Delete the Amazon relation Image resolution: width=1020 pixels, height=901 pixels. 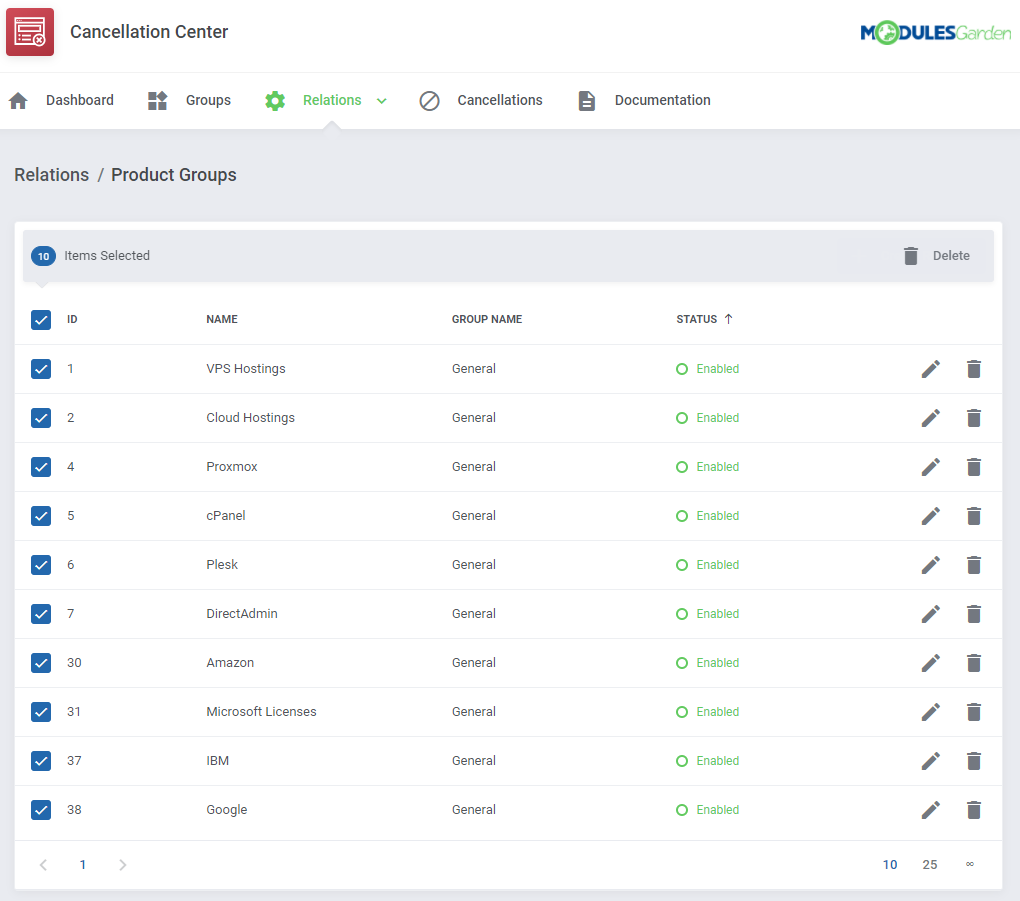pyautogui.click(x=974, y=663)
